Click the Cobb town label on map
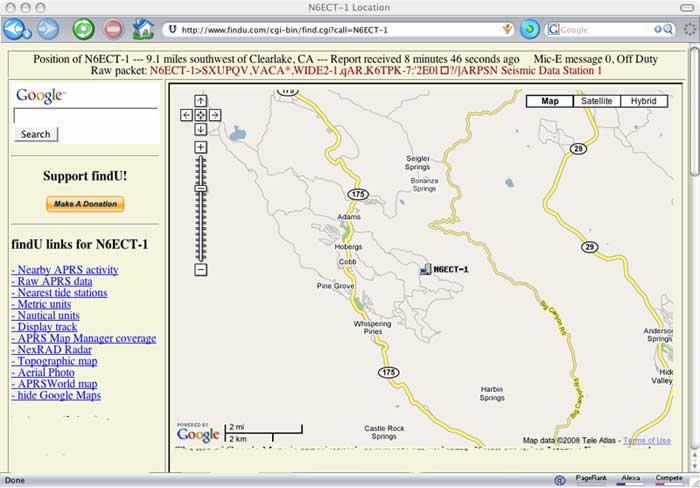 pos(347,262)
